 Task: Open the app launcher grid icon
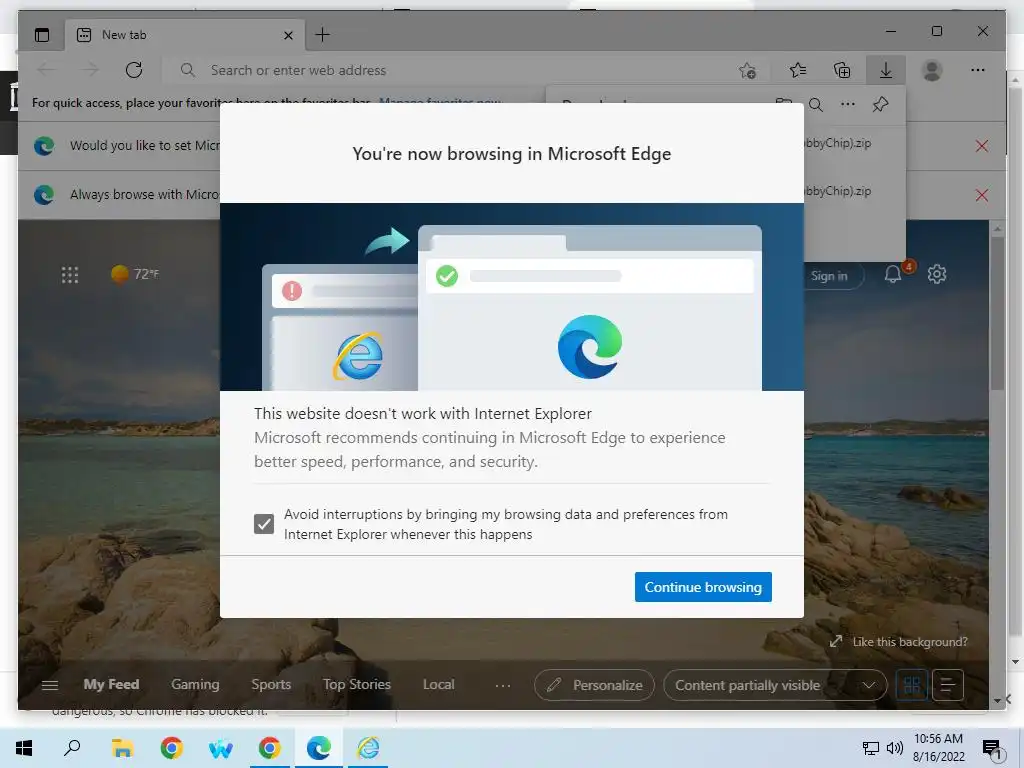pos(70,274)
